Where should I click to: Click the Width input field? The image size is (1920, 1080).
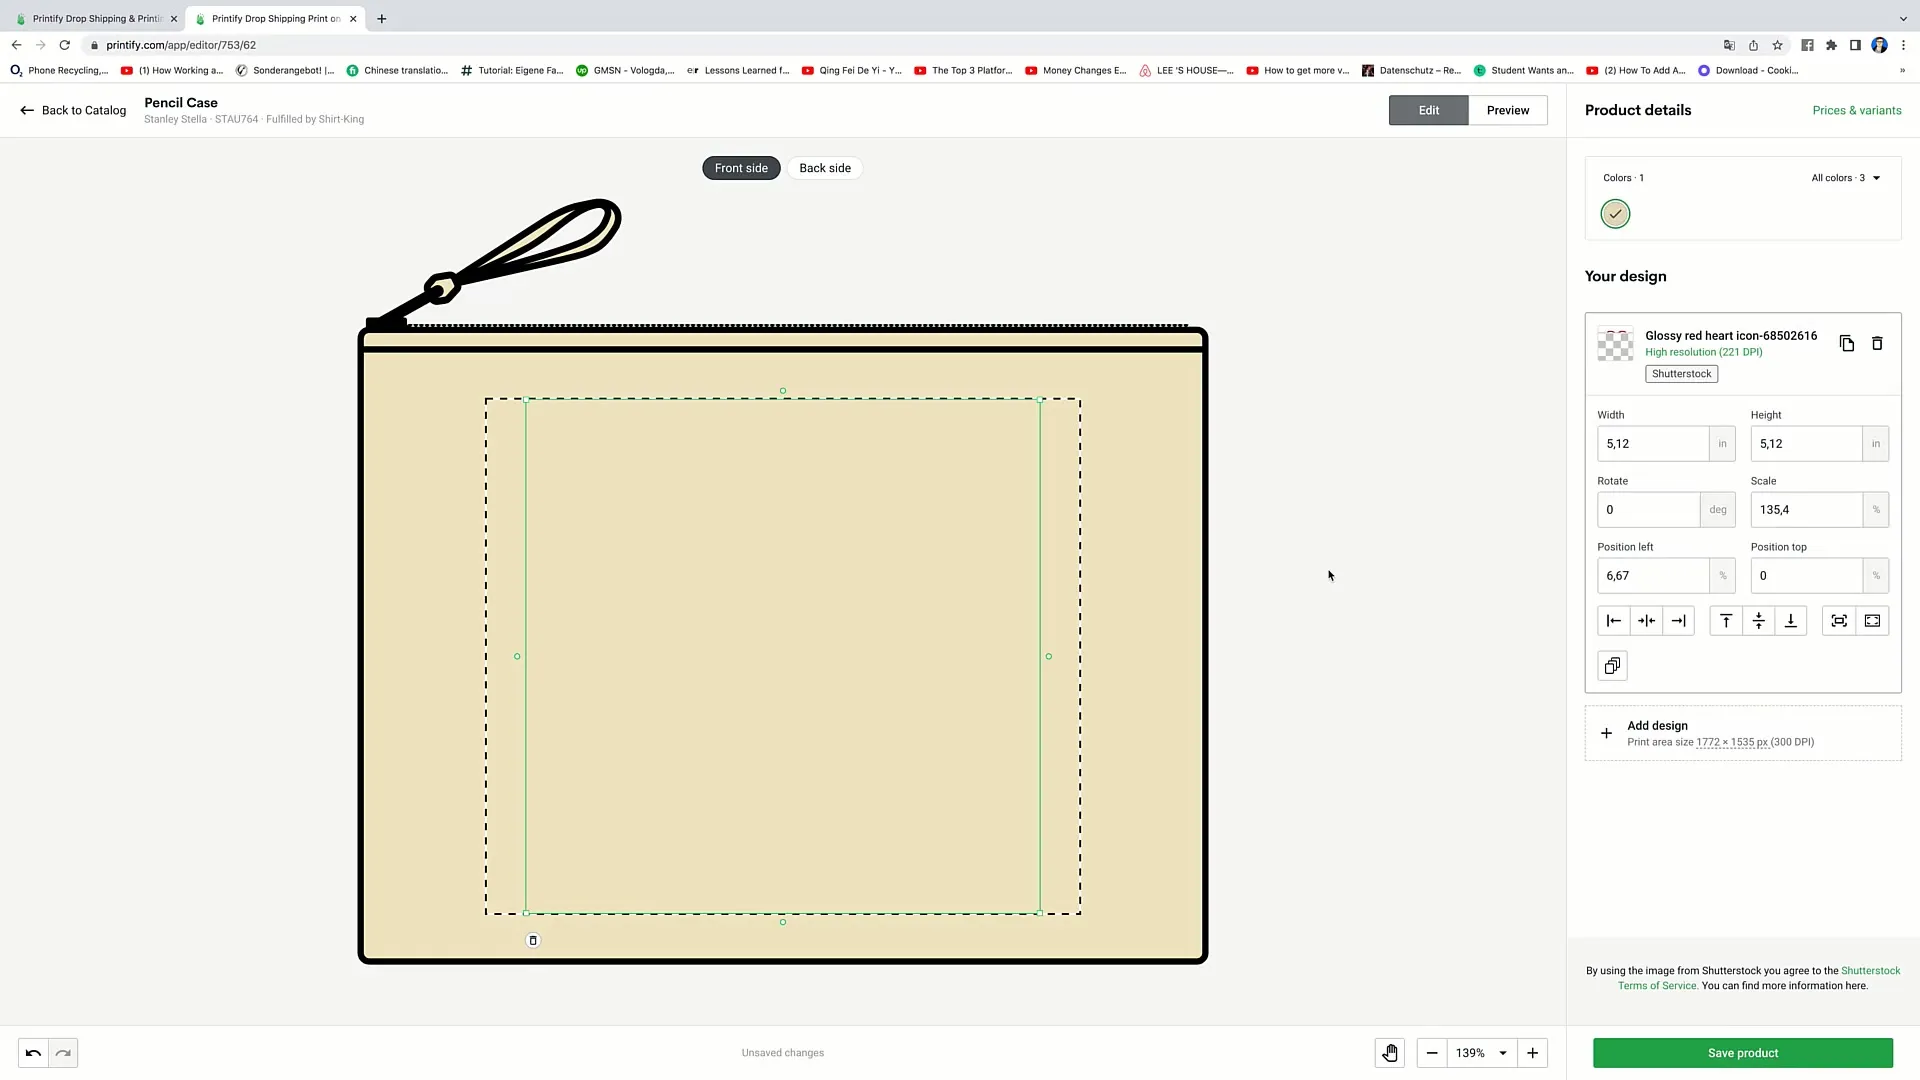pyautogui.click(x=1652, y=443)
